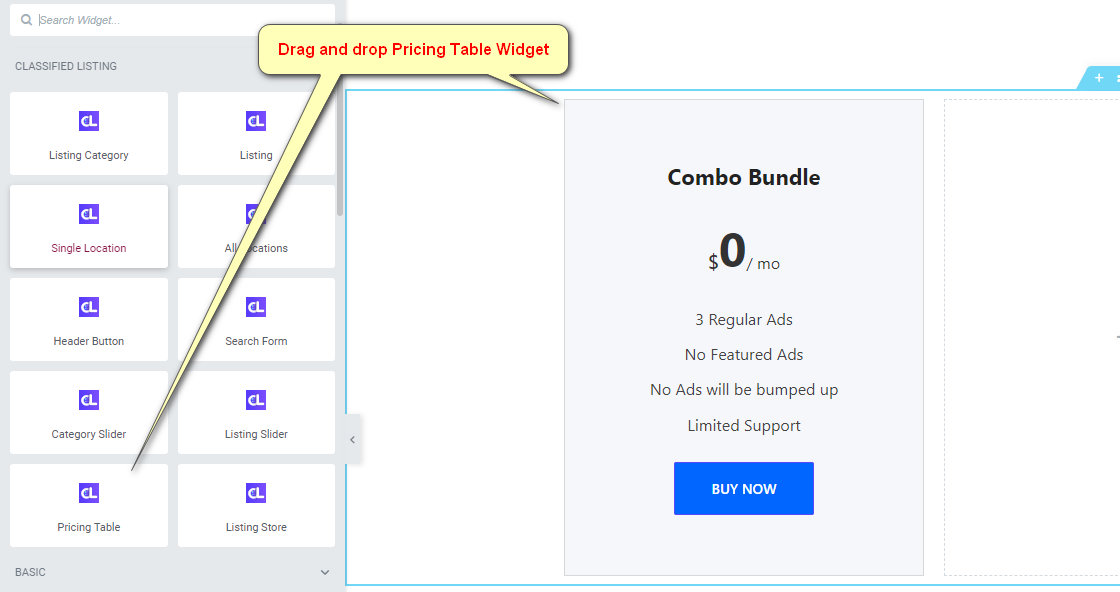
Task: Click the empty dashed column area
Action: (1031, 337)
